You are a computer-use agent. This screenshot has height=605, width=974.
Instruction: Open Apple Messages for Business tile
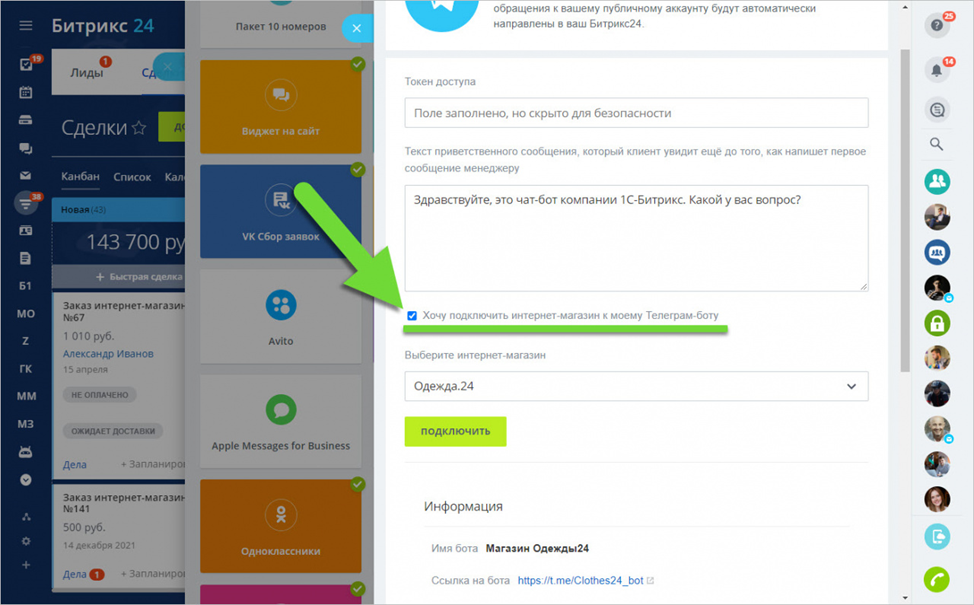pyautogui.click(x=281, y=422)
